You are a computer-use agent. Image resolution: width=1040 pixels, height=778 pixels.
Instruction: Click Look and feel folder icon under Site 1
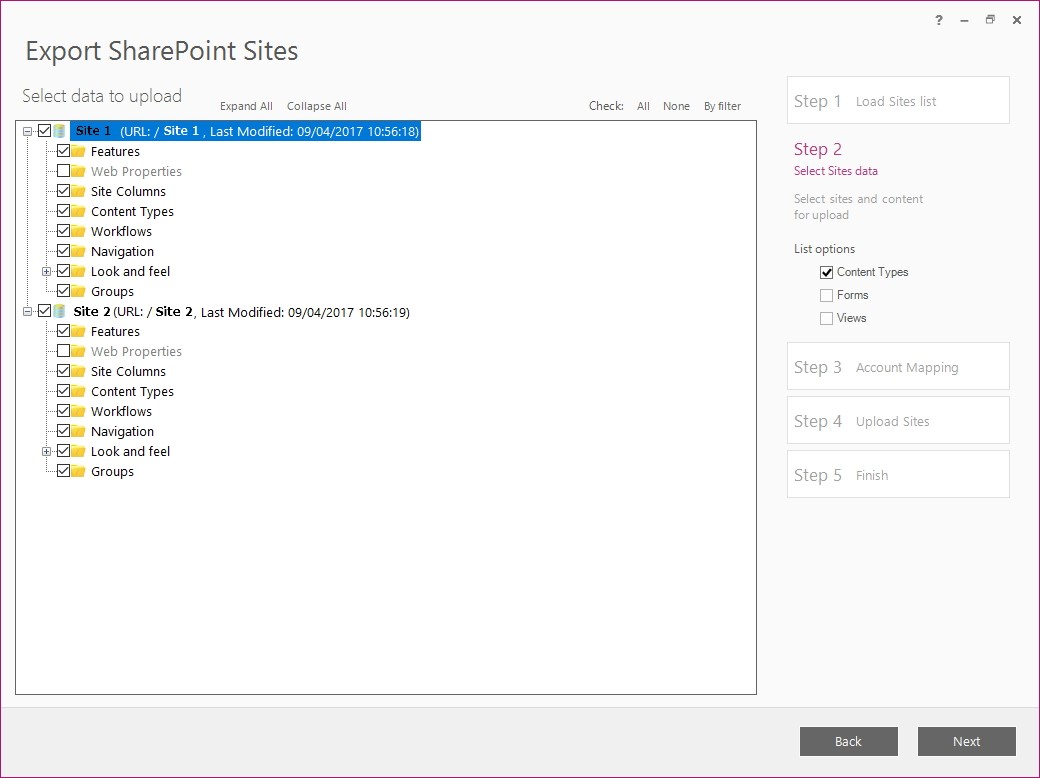click(x=78, y=271)
